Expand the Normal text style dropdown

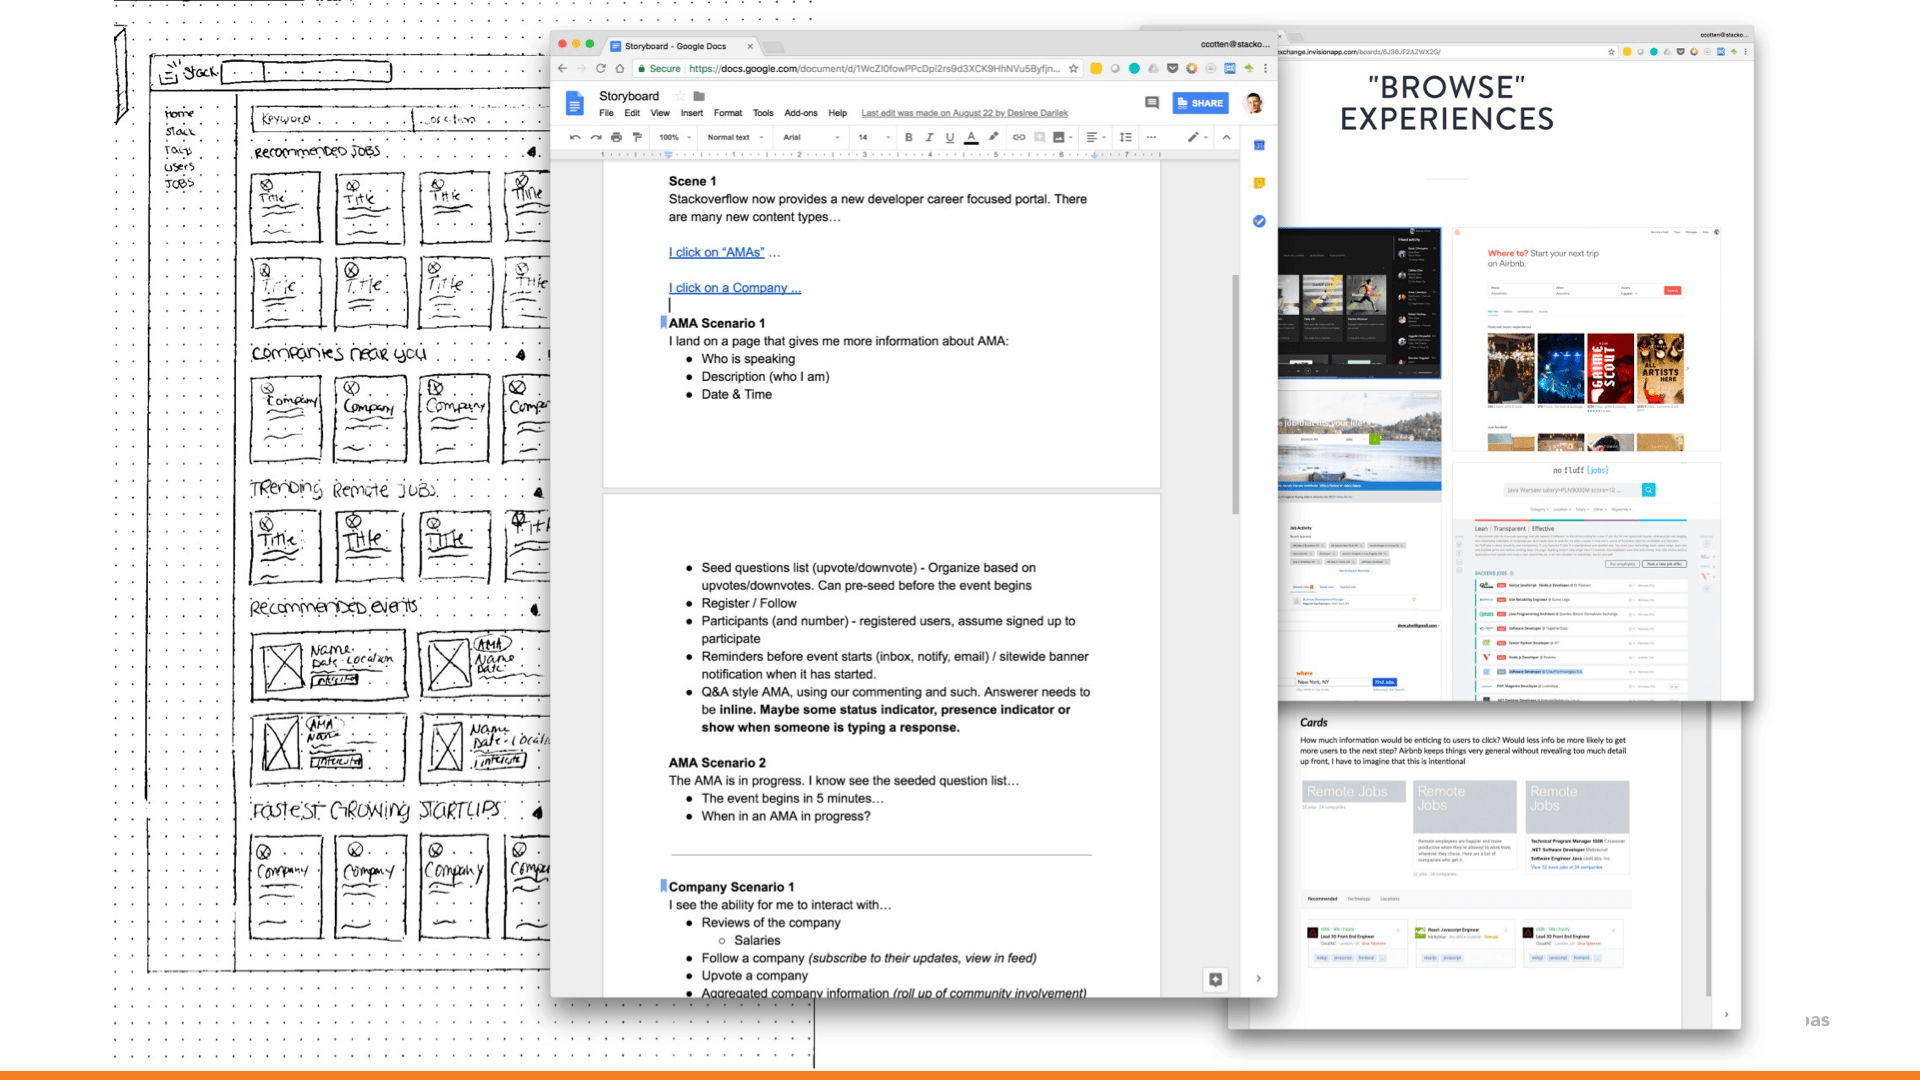pos(734,137)
